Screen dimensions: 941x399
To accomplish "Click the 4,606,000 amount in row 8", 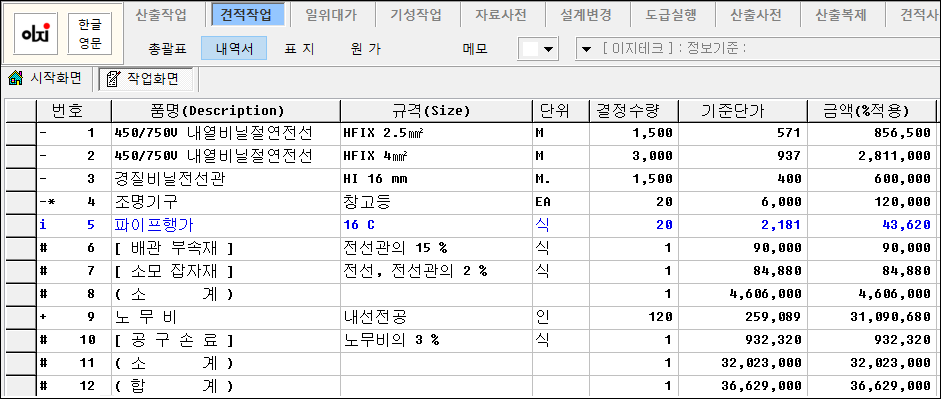I will [x=871, y=295].
